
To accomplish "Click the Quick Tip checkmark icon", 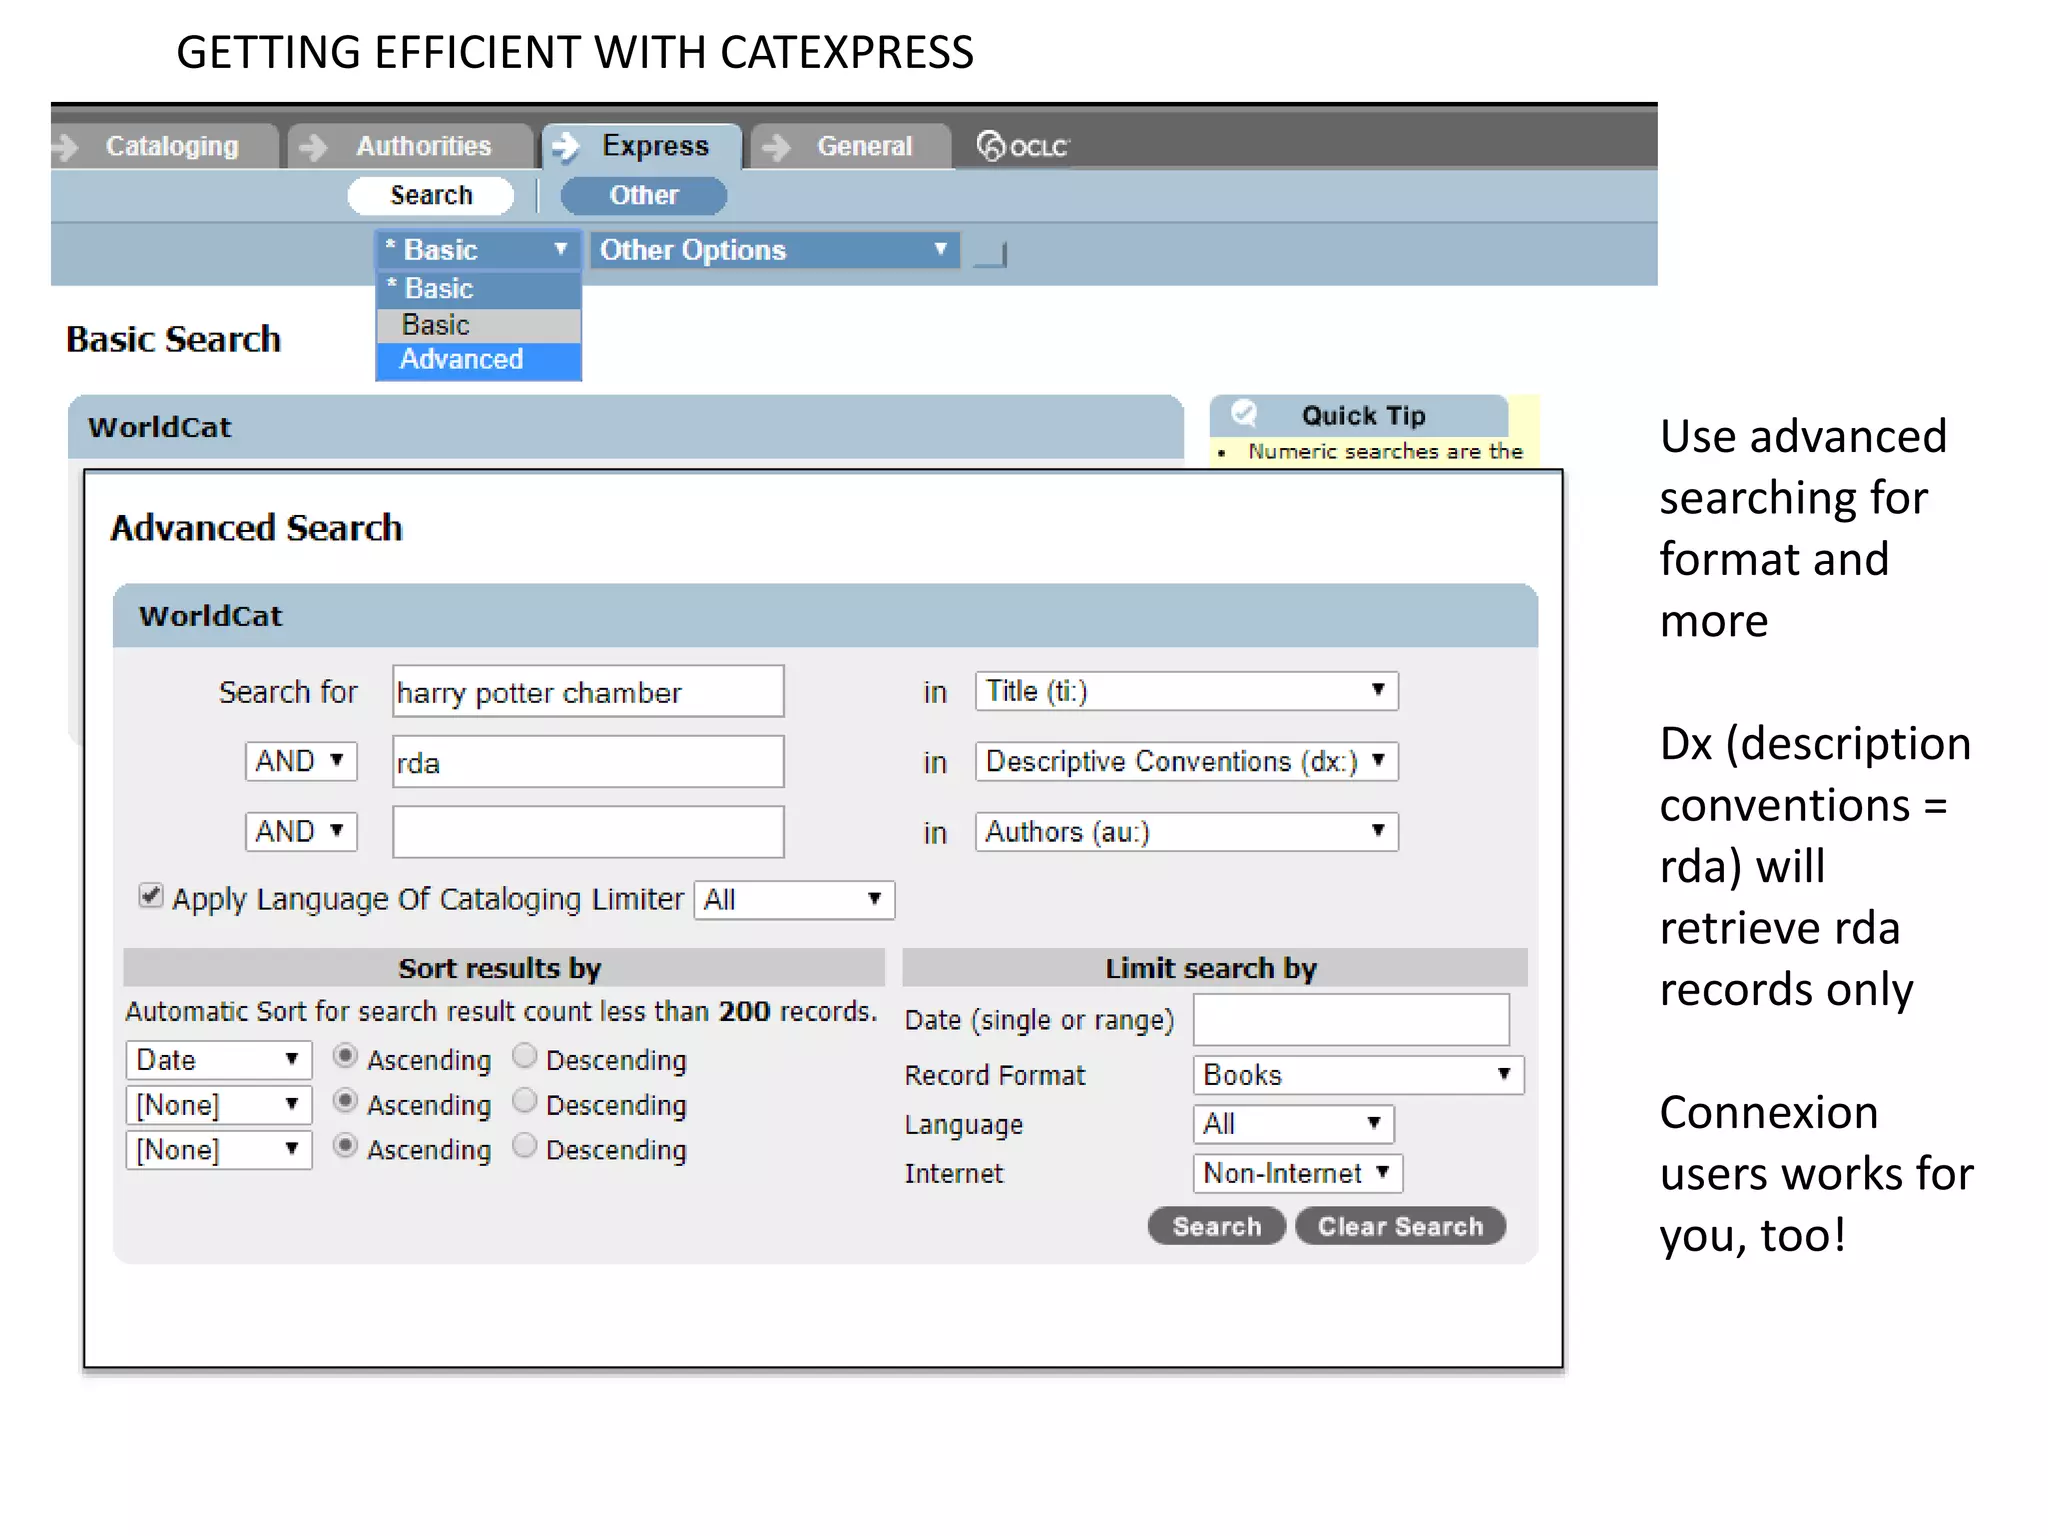I will point(1244,413).
